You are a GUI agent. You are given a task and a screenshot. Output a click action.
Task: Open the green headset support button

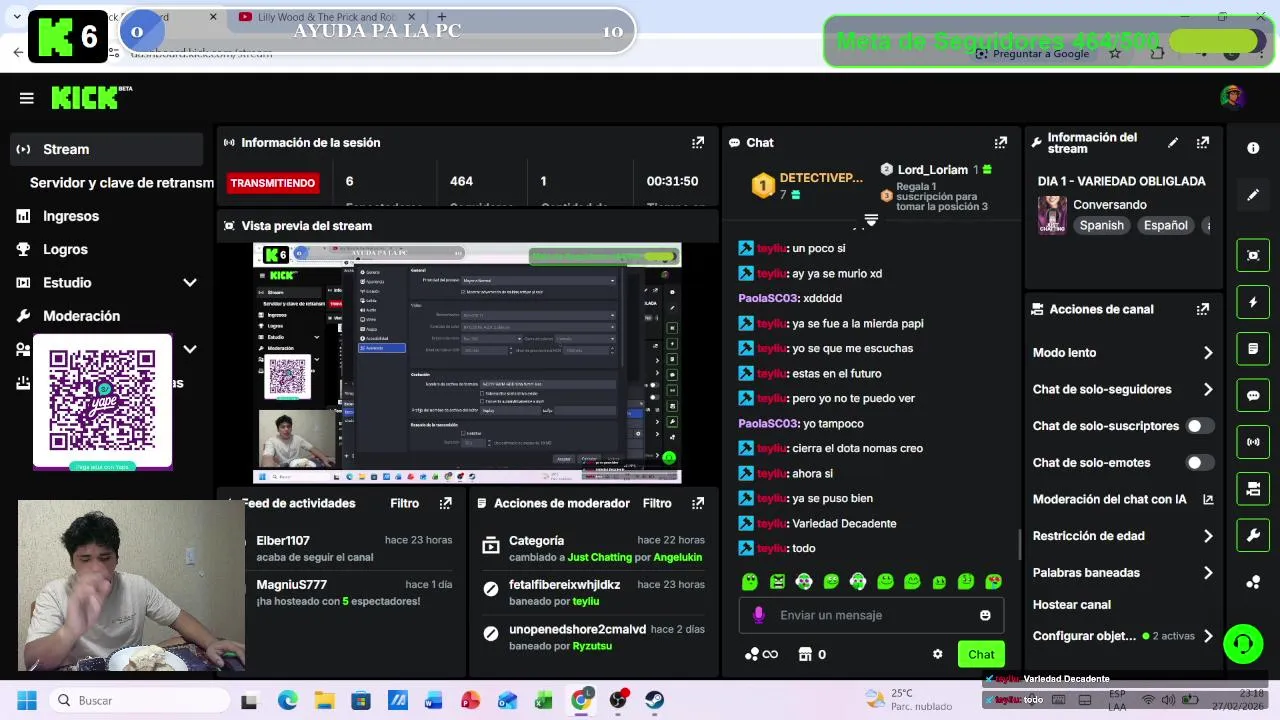tap(1243, 643)
